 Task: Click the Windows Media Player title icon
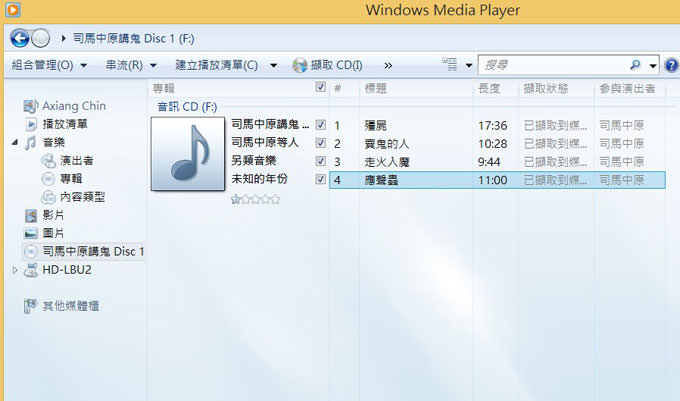click(13, 9)
